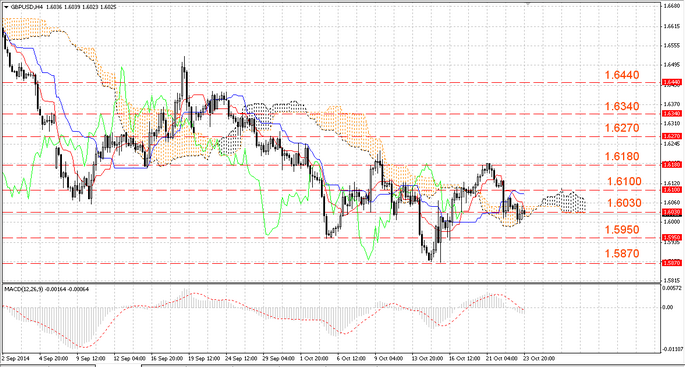Click the 1.6060 price scale value

[x=671, y=202]
